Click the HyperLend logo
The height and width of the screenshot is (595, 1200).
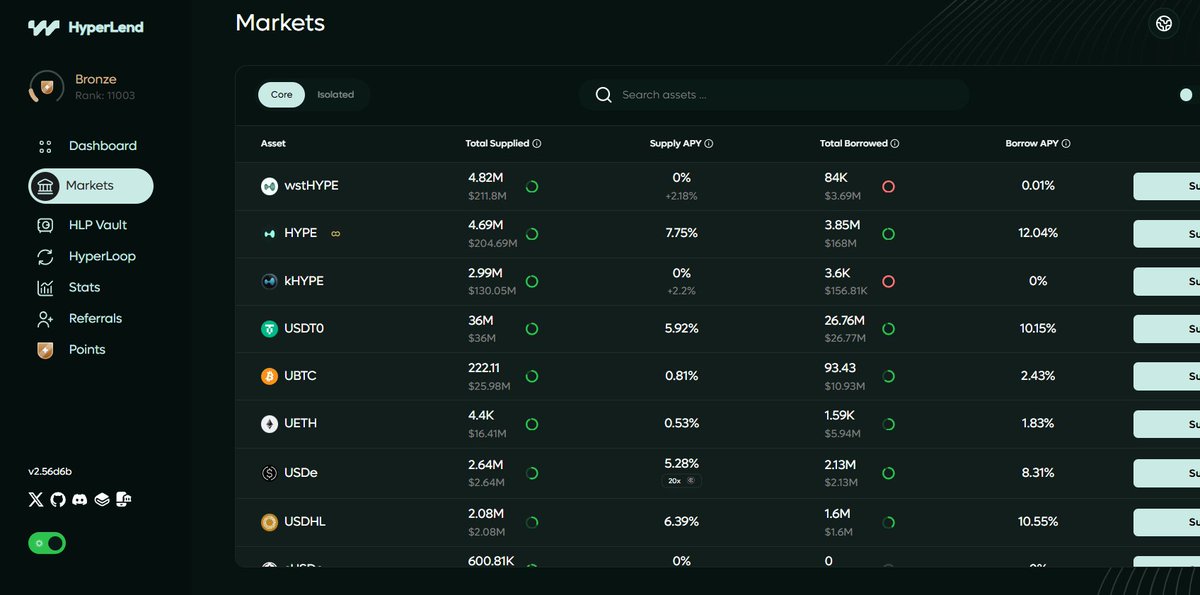(86, 27)
